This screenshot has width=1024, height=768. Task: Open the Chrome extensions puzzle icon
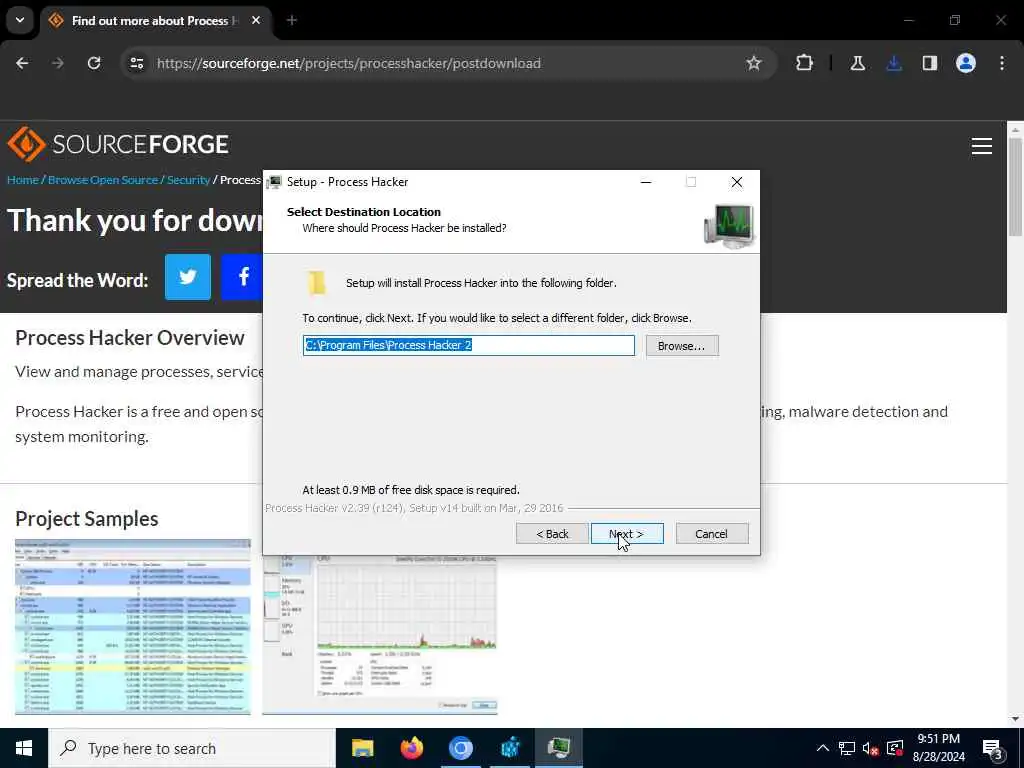pyautogui.click(x=805, y=63)
